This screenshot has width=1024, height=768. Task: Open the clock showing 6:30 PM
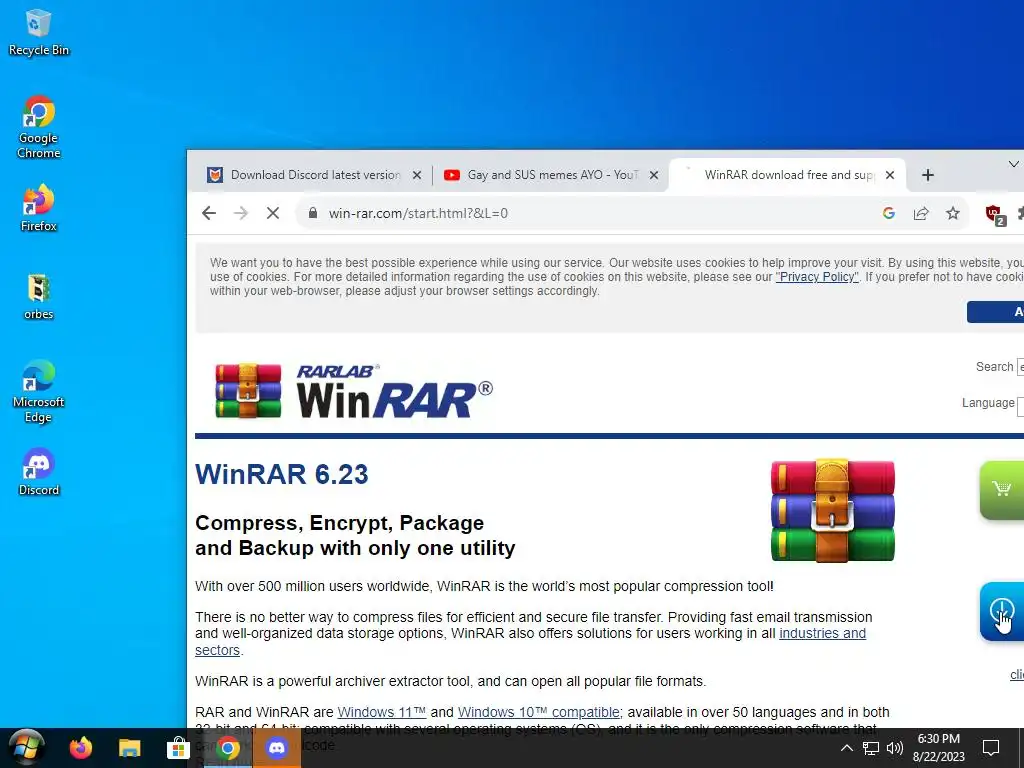938,748
